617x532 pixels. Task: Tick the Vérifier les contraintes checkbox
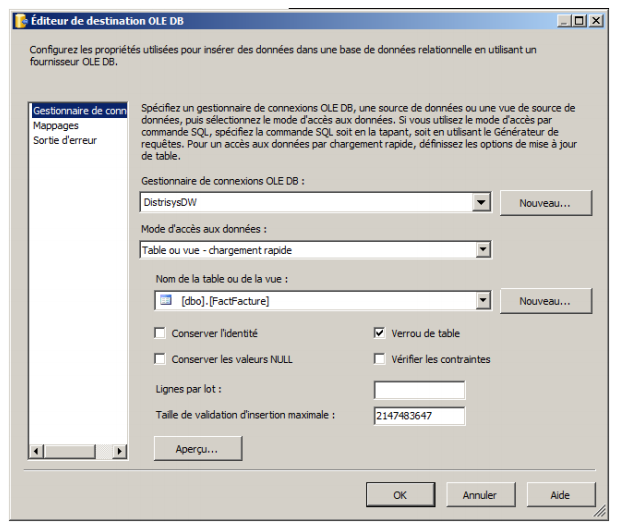(x=380, y=359)
